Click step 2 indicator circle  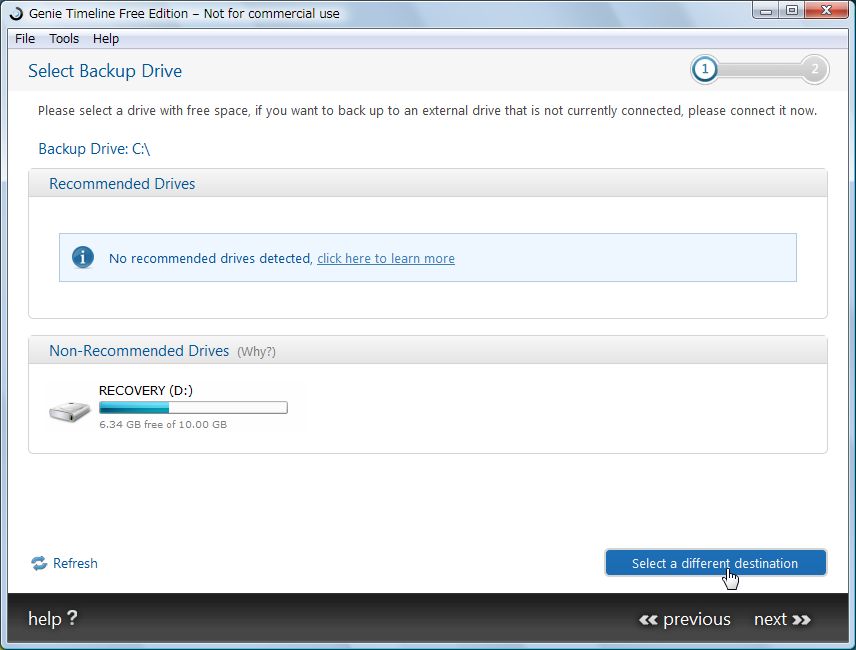(x=815, y=69)
